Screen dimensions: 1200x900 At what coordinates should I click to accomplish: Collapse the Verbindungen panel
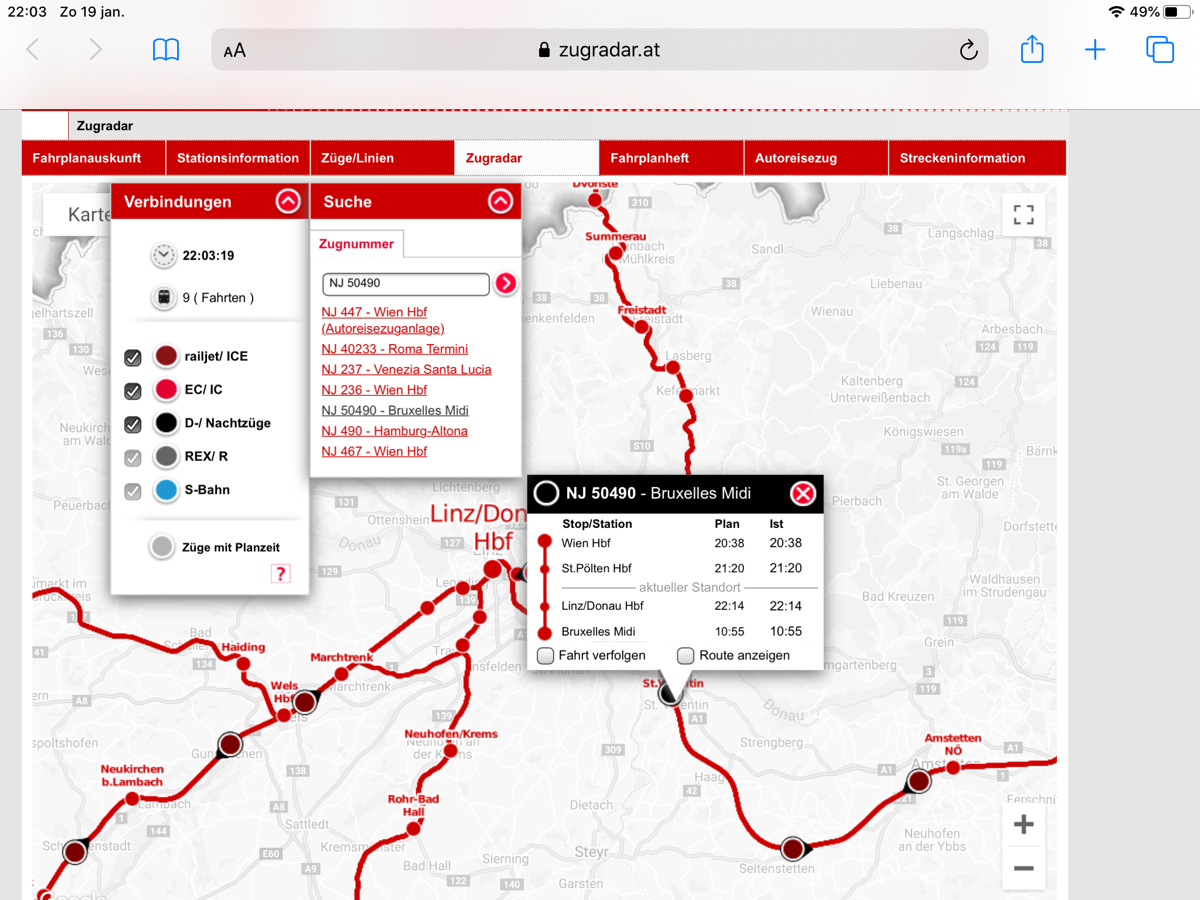click(x=288, y=202)
